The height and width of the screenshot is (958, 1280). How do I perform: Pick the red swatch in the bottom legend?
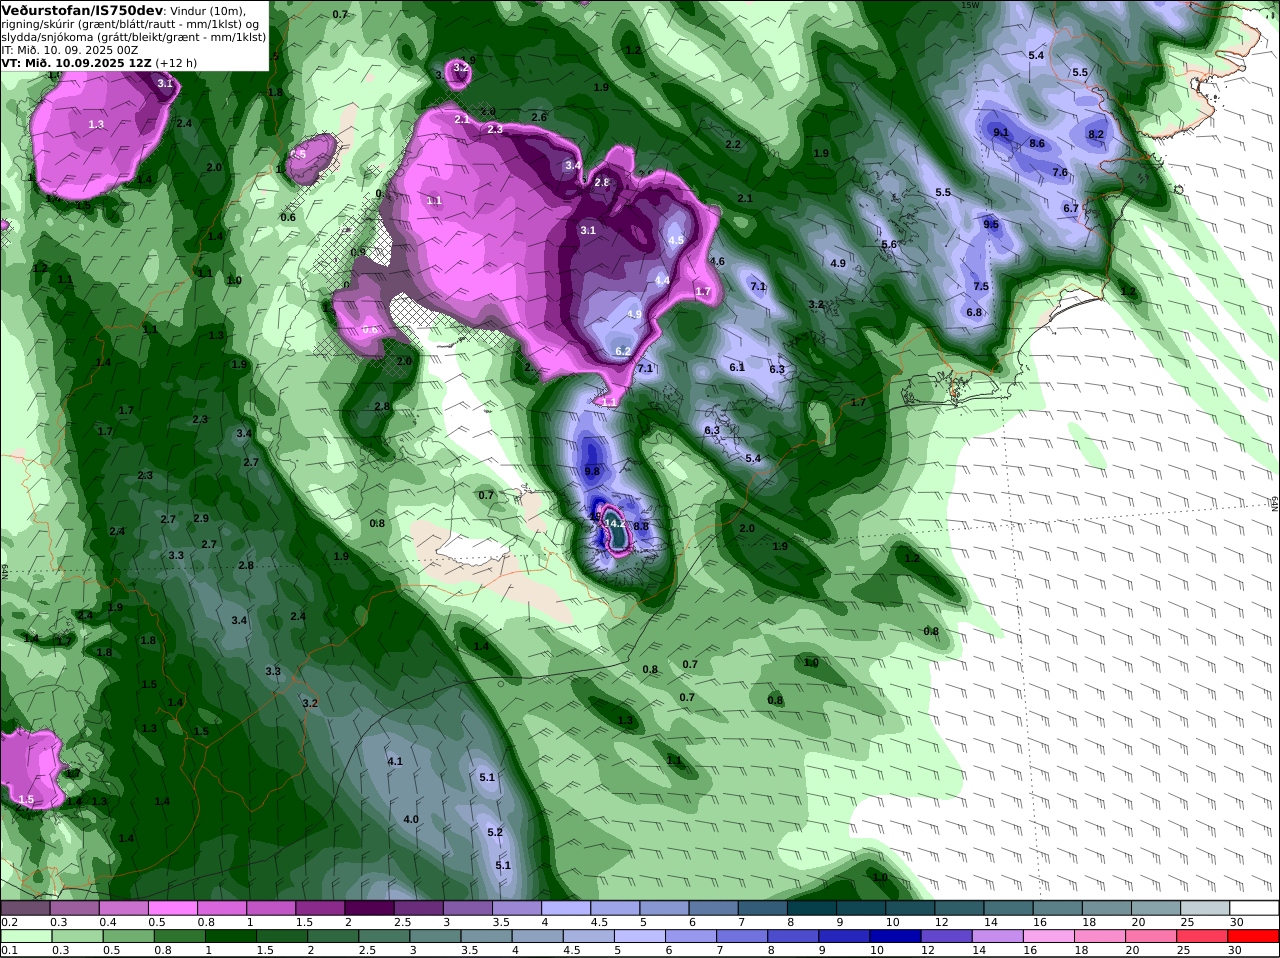click(1255, 935)
